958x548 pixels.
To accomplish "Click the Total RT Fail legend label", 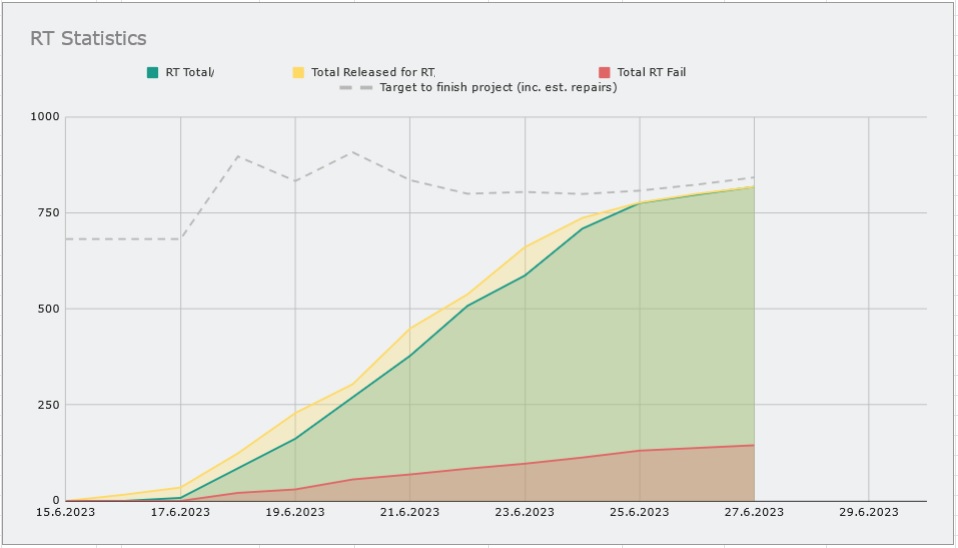I will [651, 72].
